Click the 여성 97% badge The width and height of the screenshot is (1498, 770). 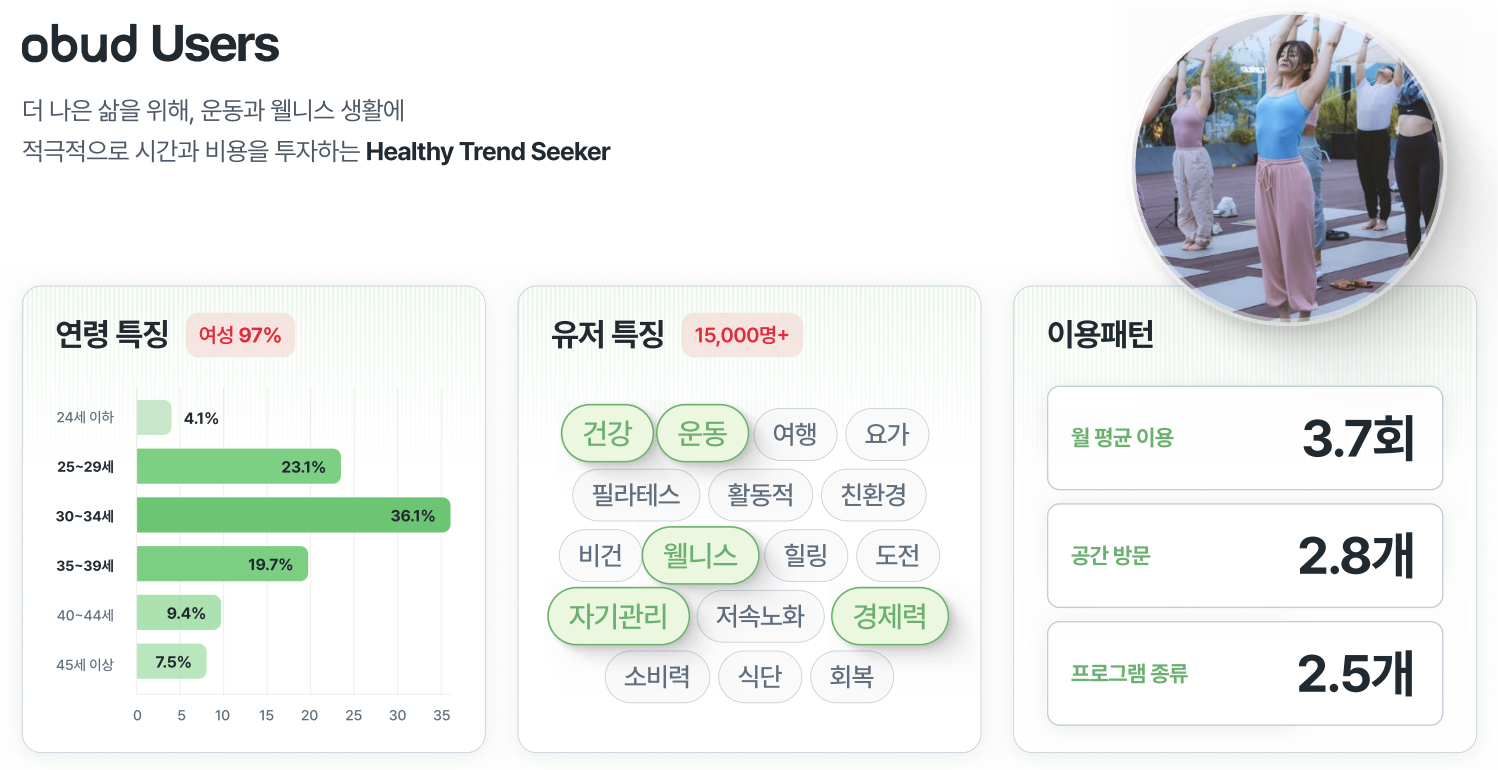[240, 335]
